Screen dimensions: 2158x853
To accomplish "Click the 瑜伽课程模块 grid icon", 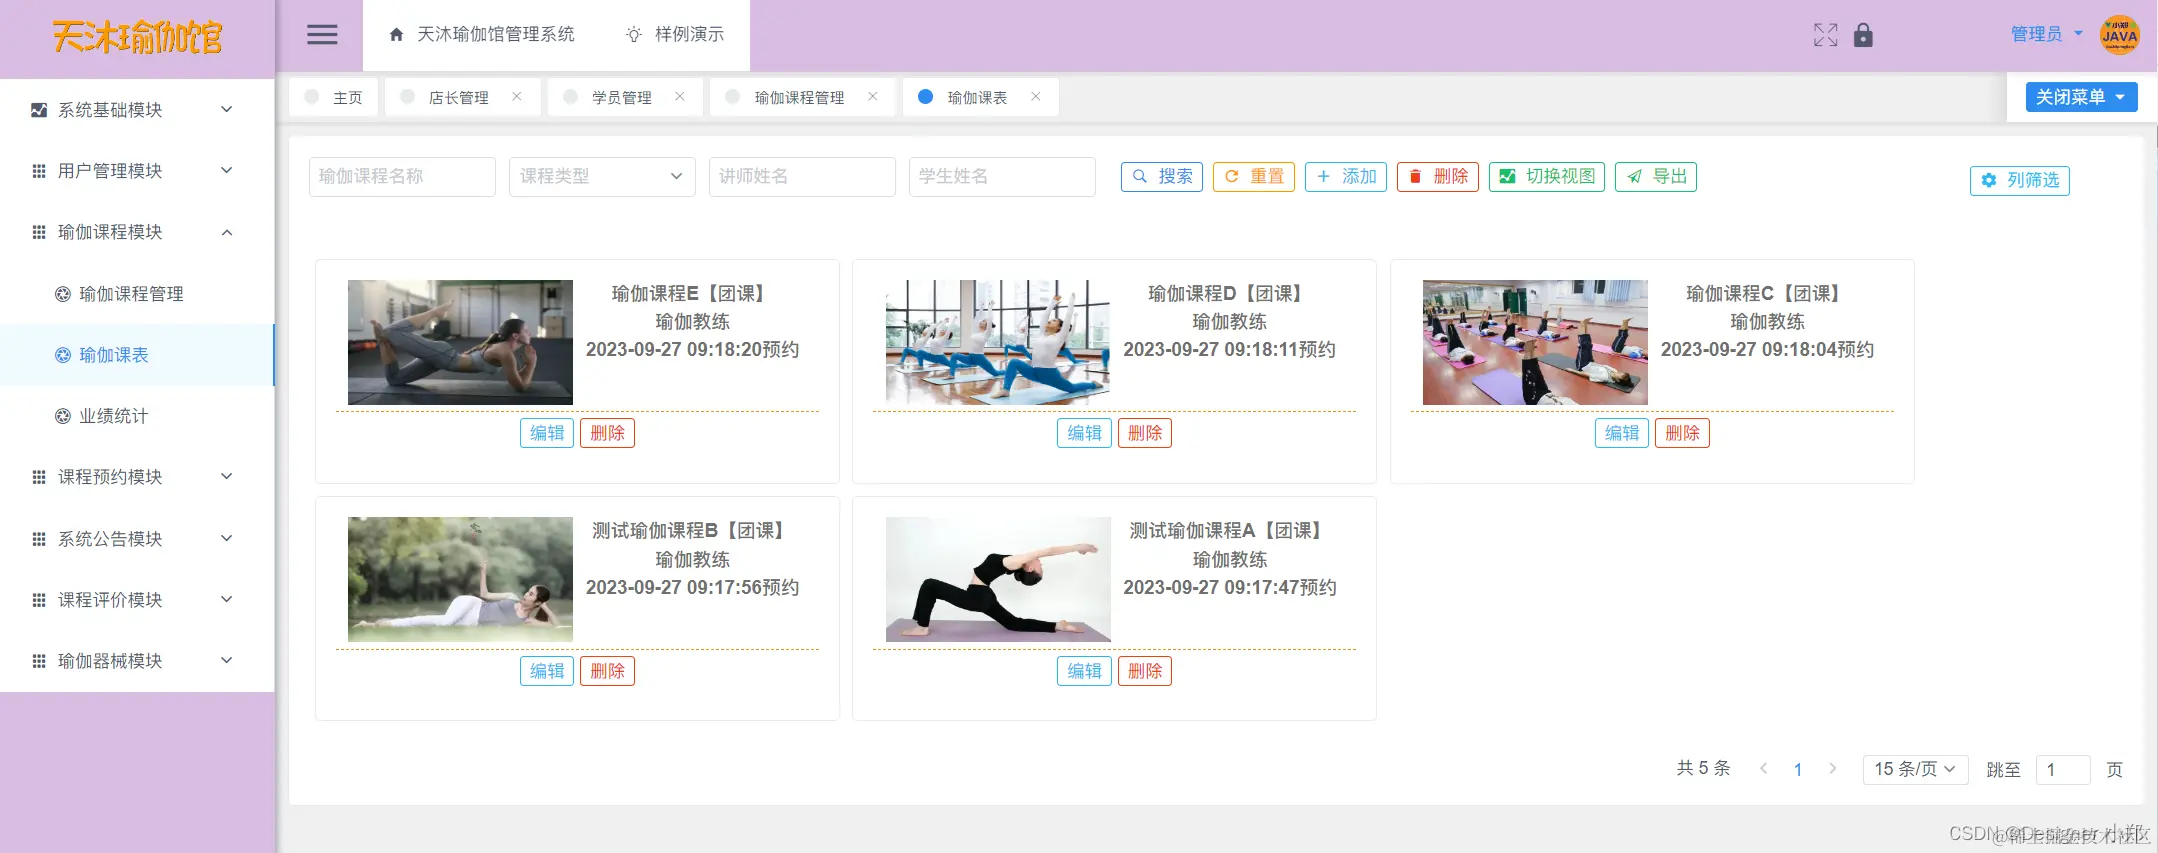I will pyautogui.click(x=39, y=232).
